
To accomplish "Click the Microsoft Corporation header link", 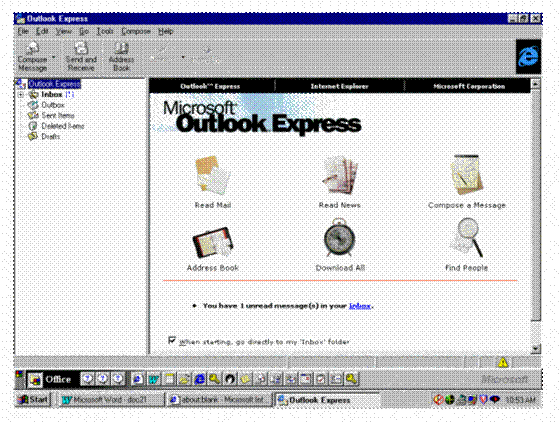I will (469, 86).
